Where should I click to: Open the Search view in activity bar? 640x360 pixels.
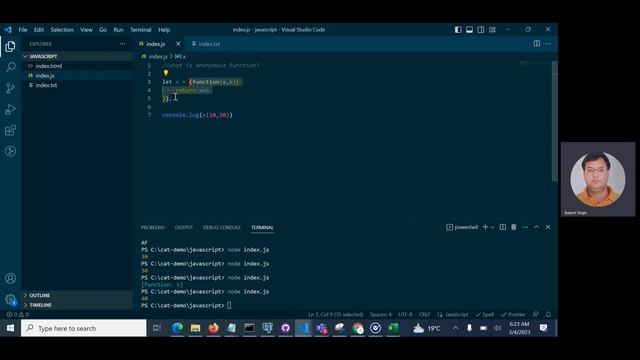[10, 67]
